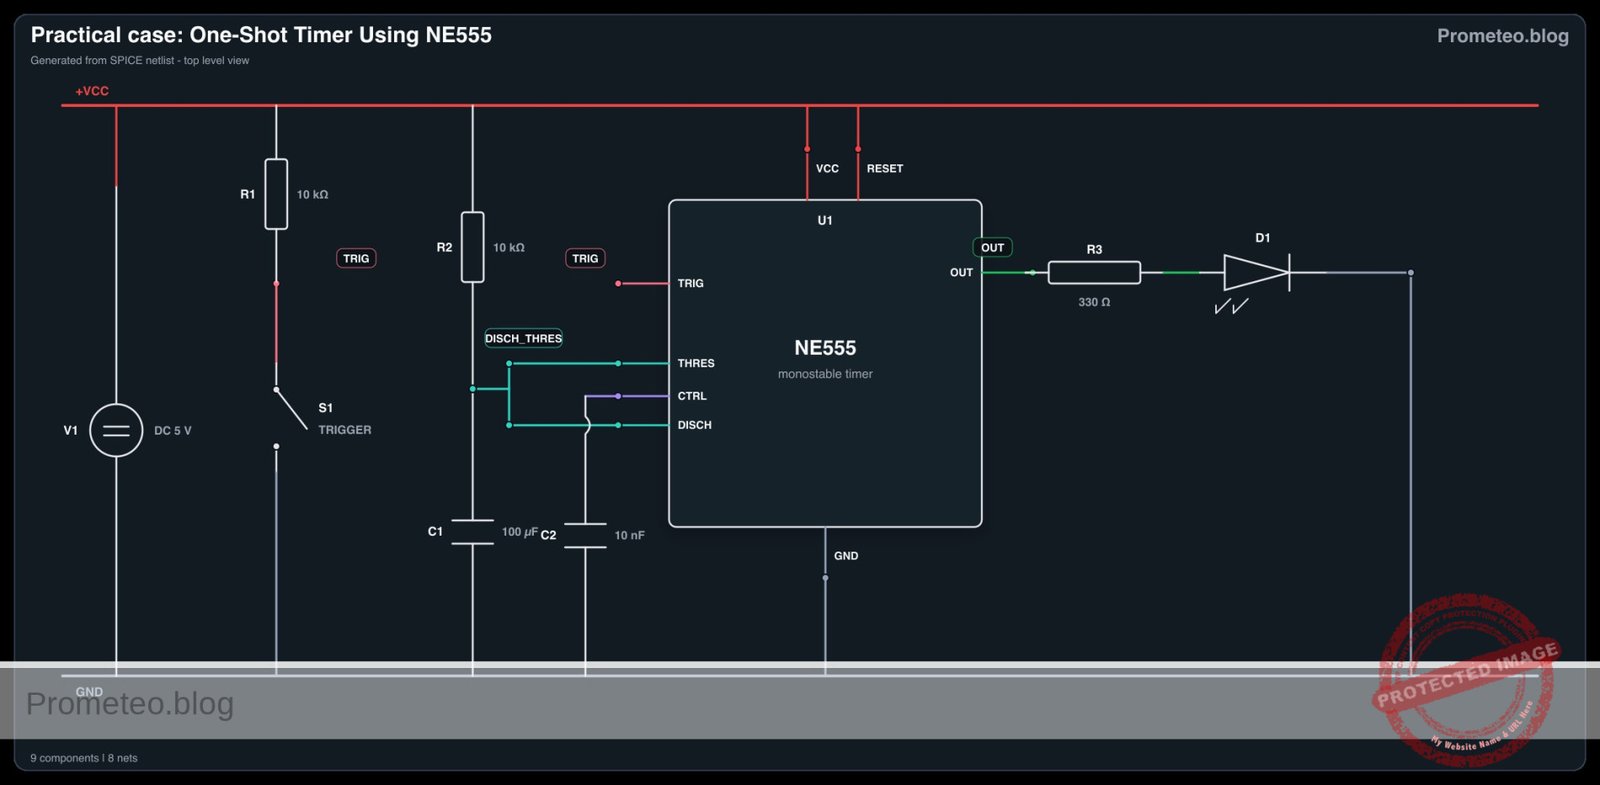The width and height of the screenshot is (1600, 785).
Task: Click the '10 nF' capacitor value
Action: pos(629,536)
